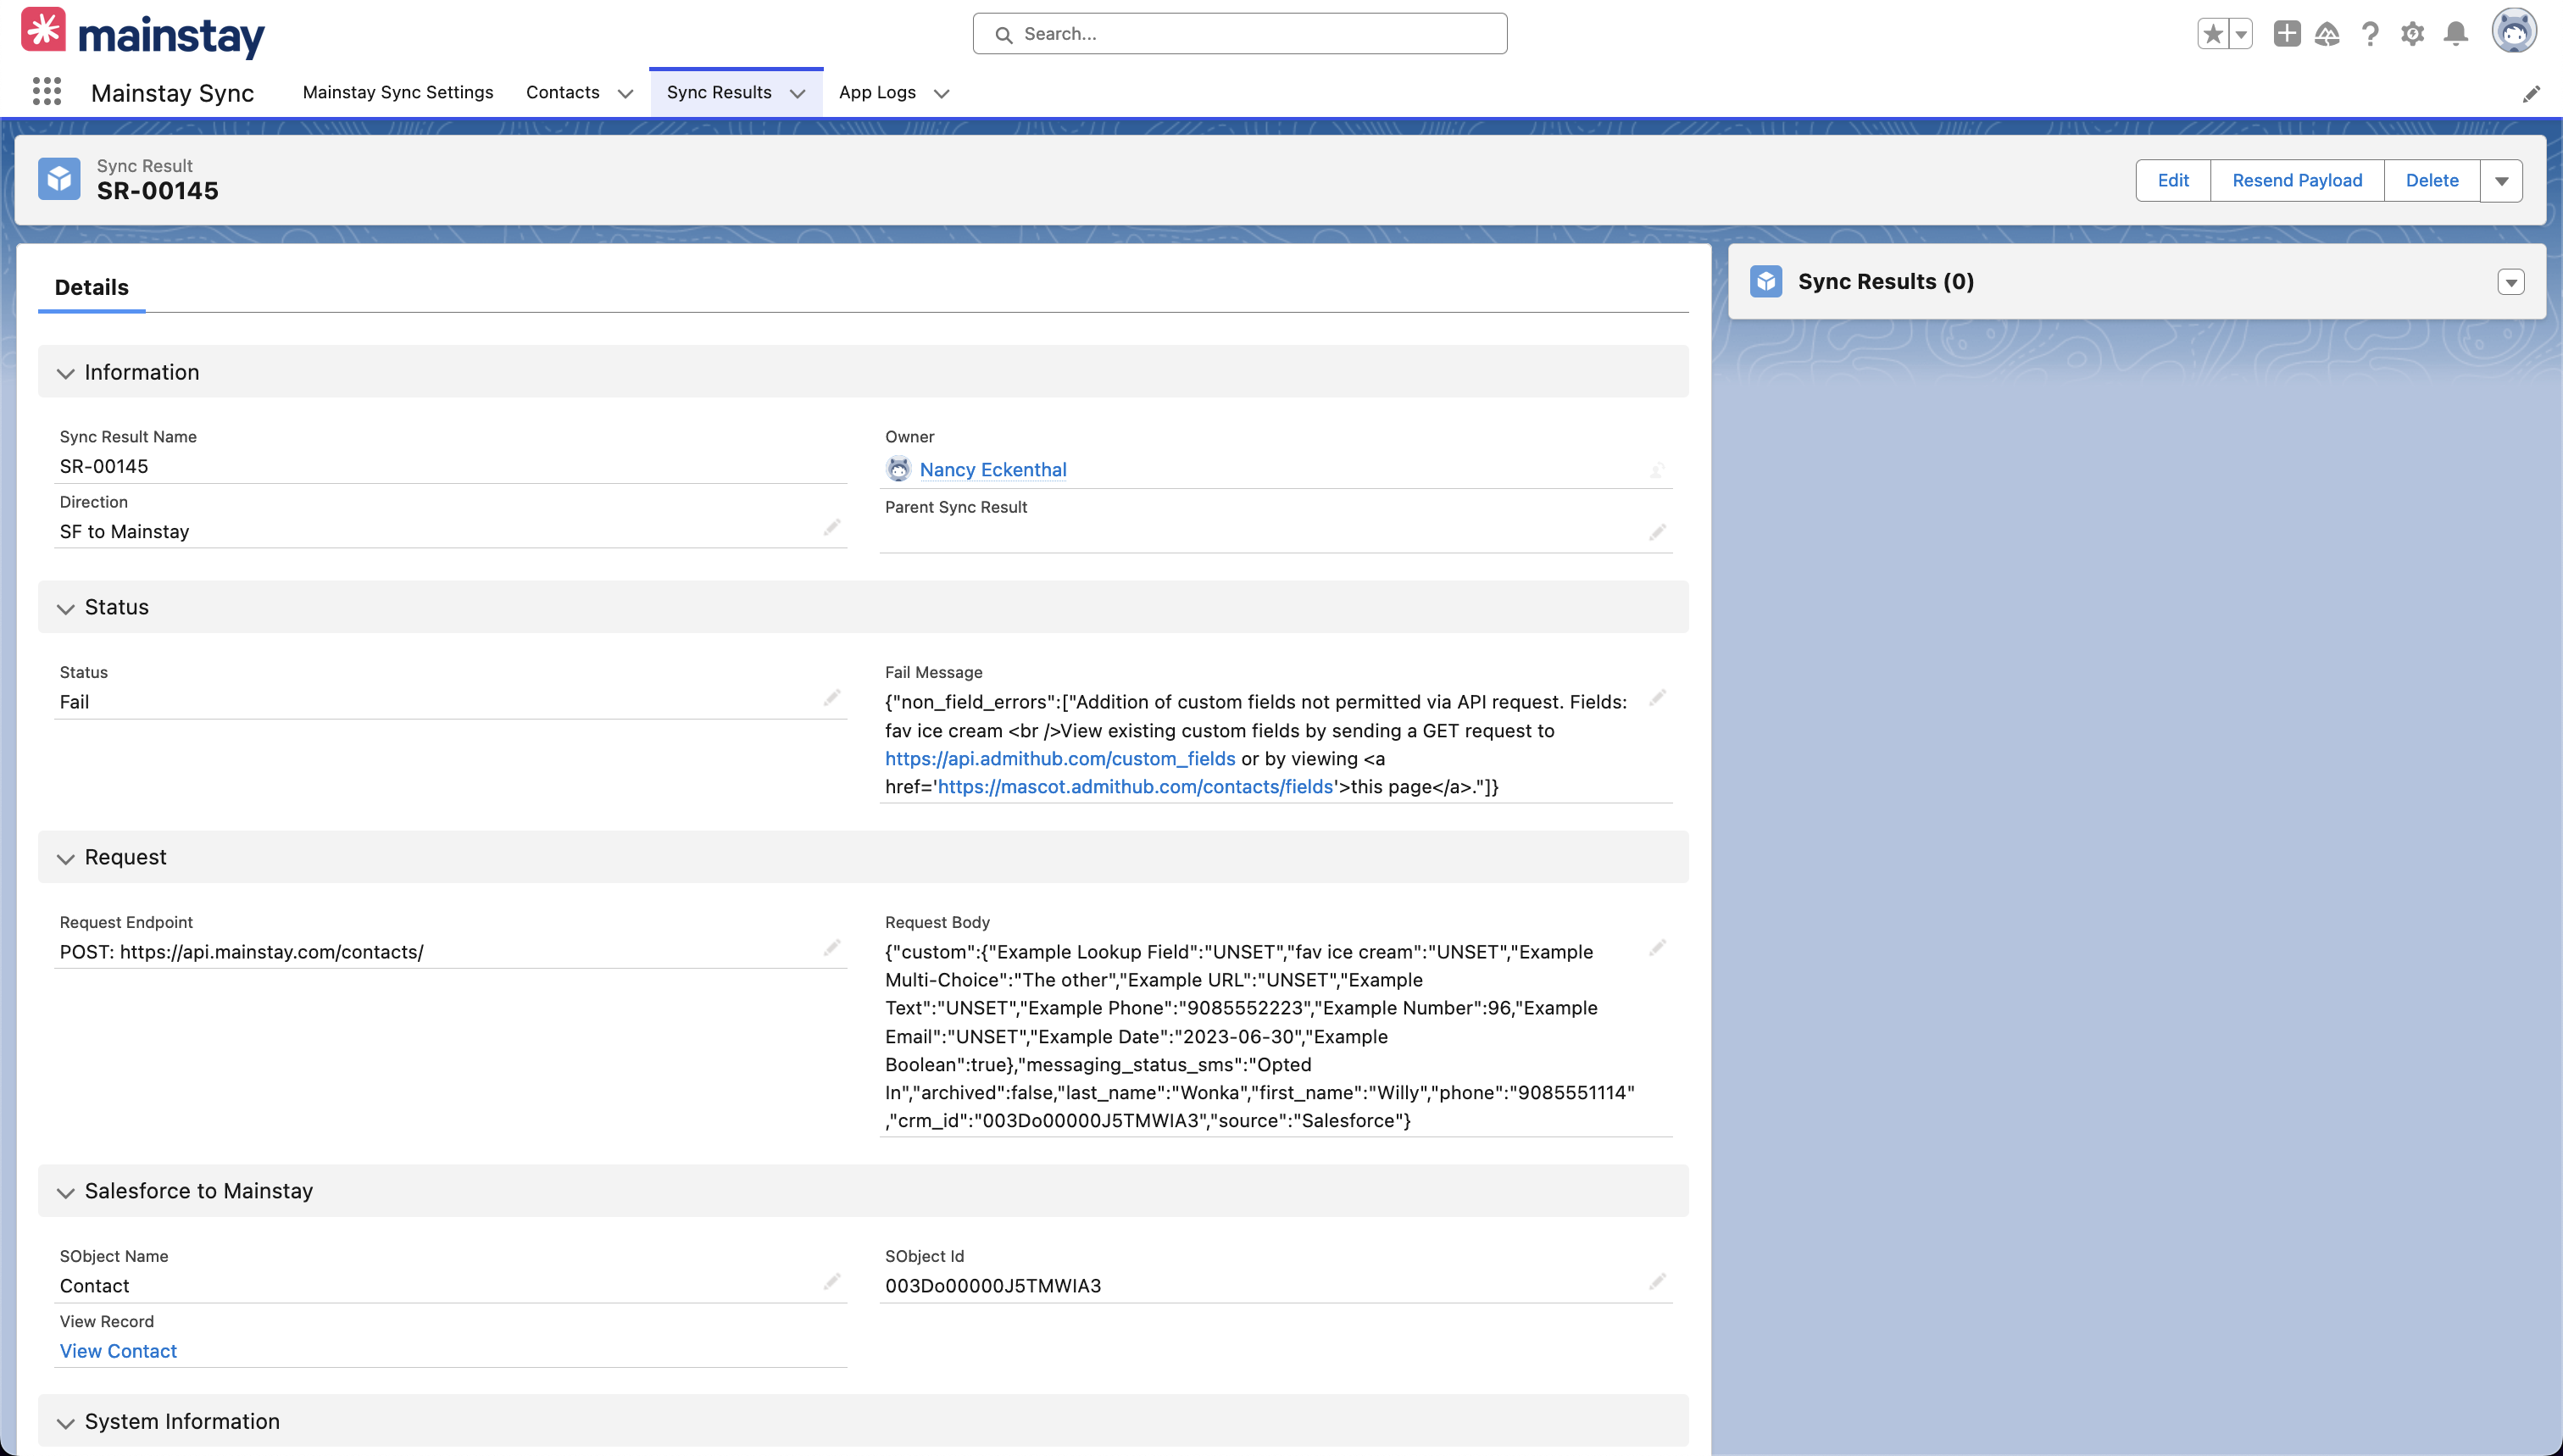Click the Sync Results related list icon
Viewport: 2563px width, 1456px height.
(x=1766, y=281)
